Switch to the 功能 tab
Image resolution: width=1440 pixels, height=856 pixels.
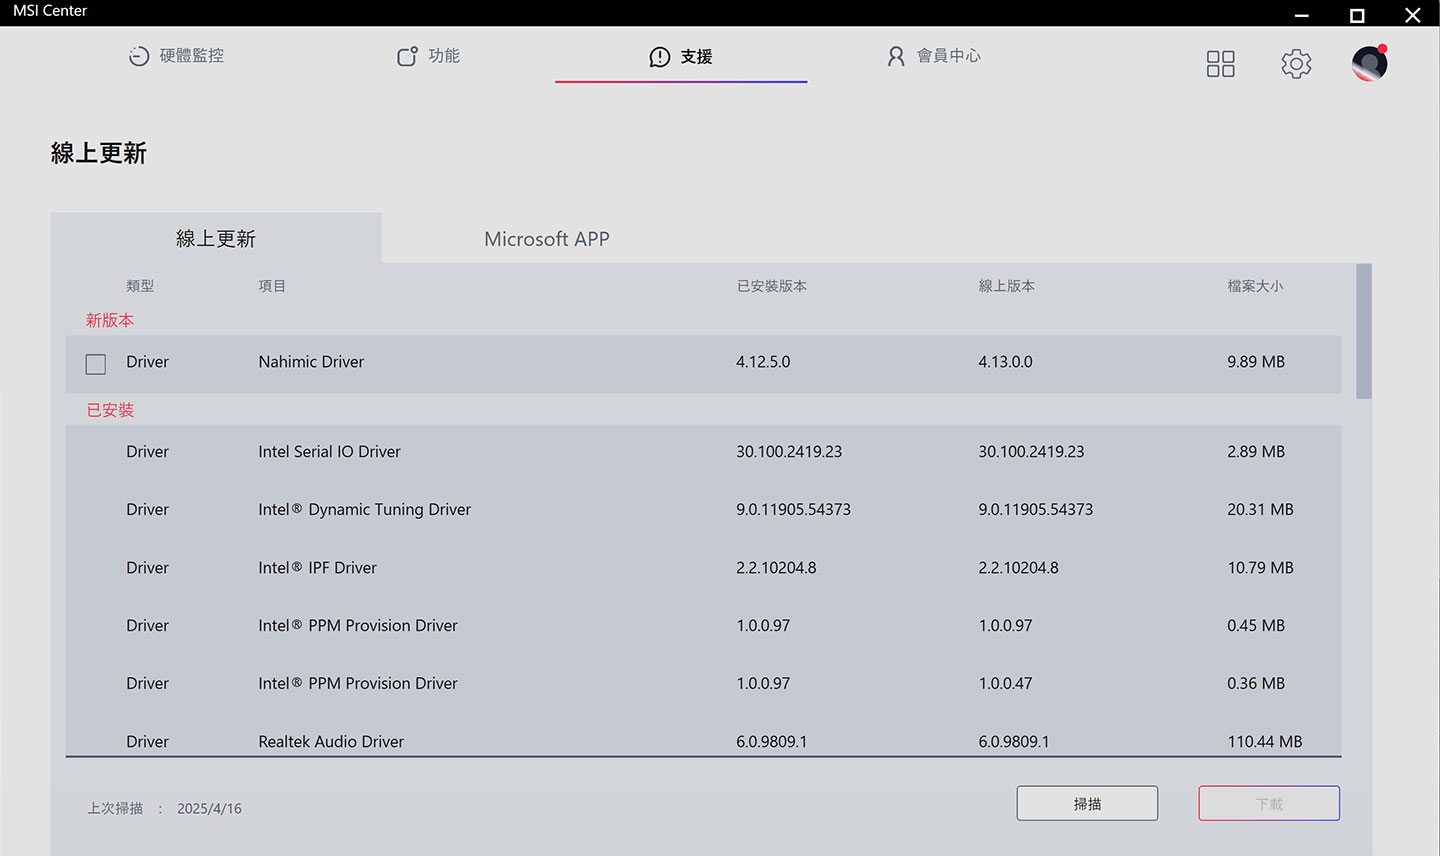428,56
